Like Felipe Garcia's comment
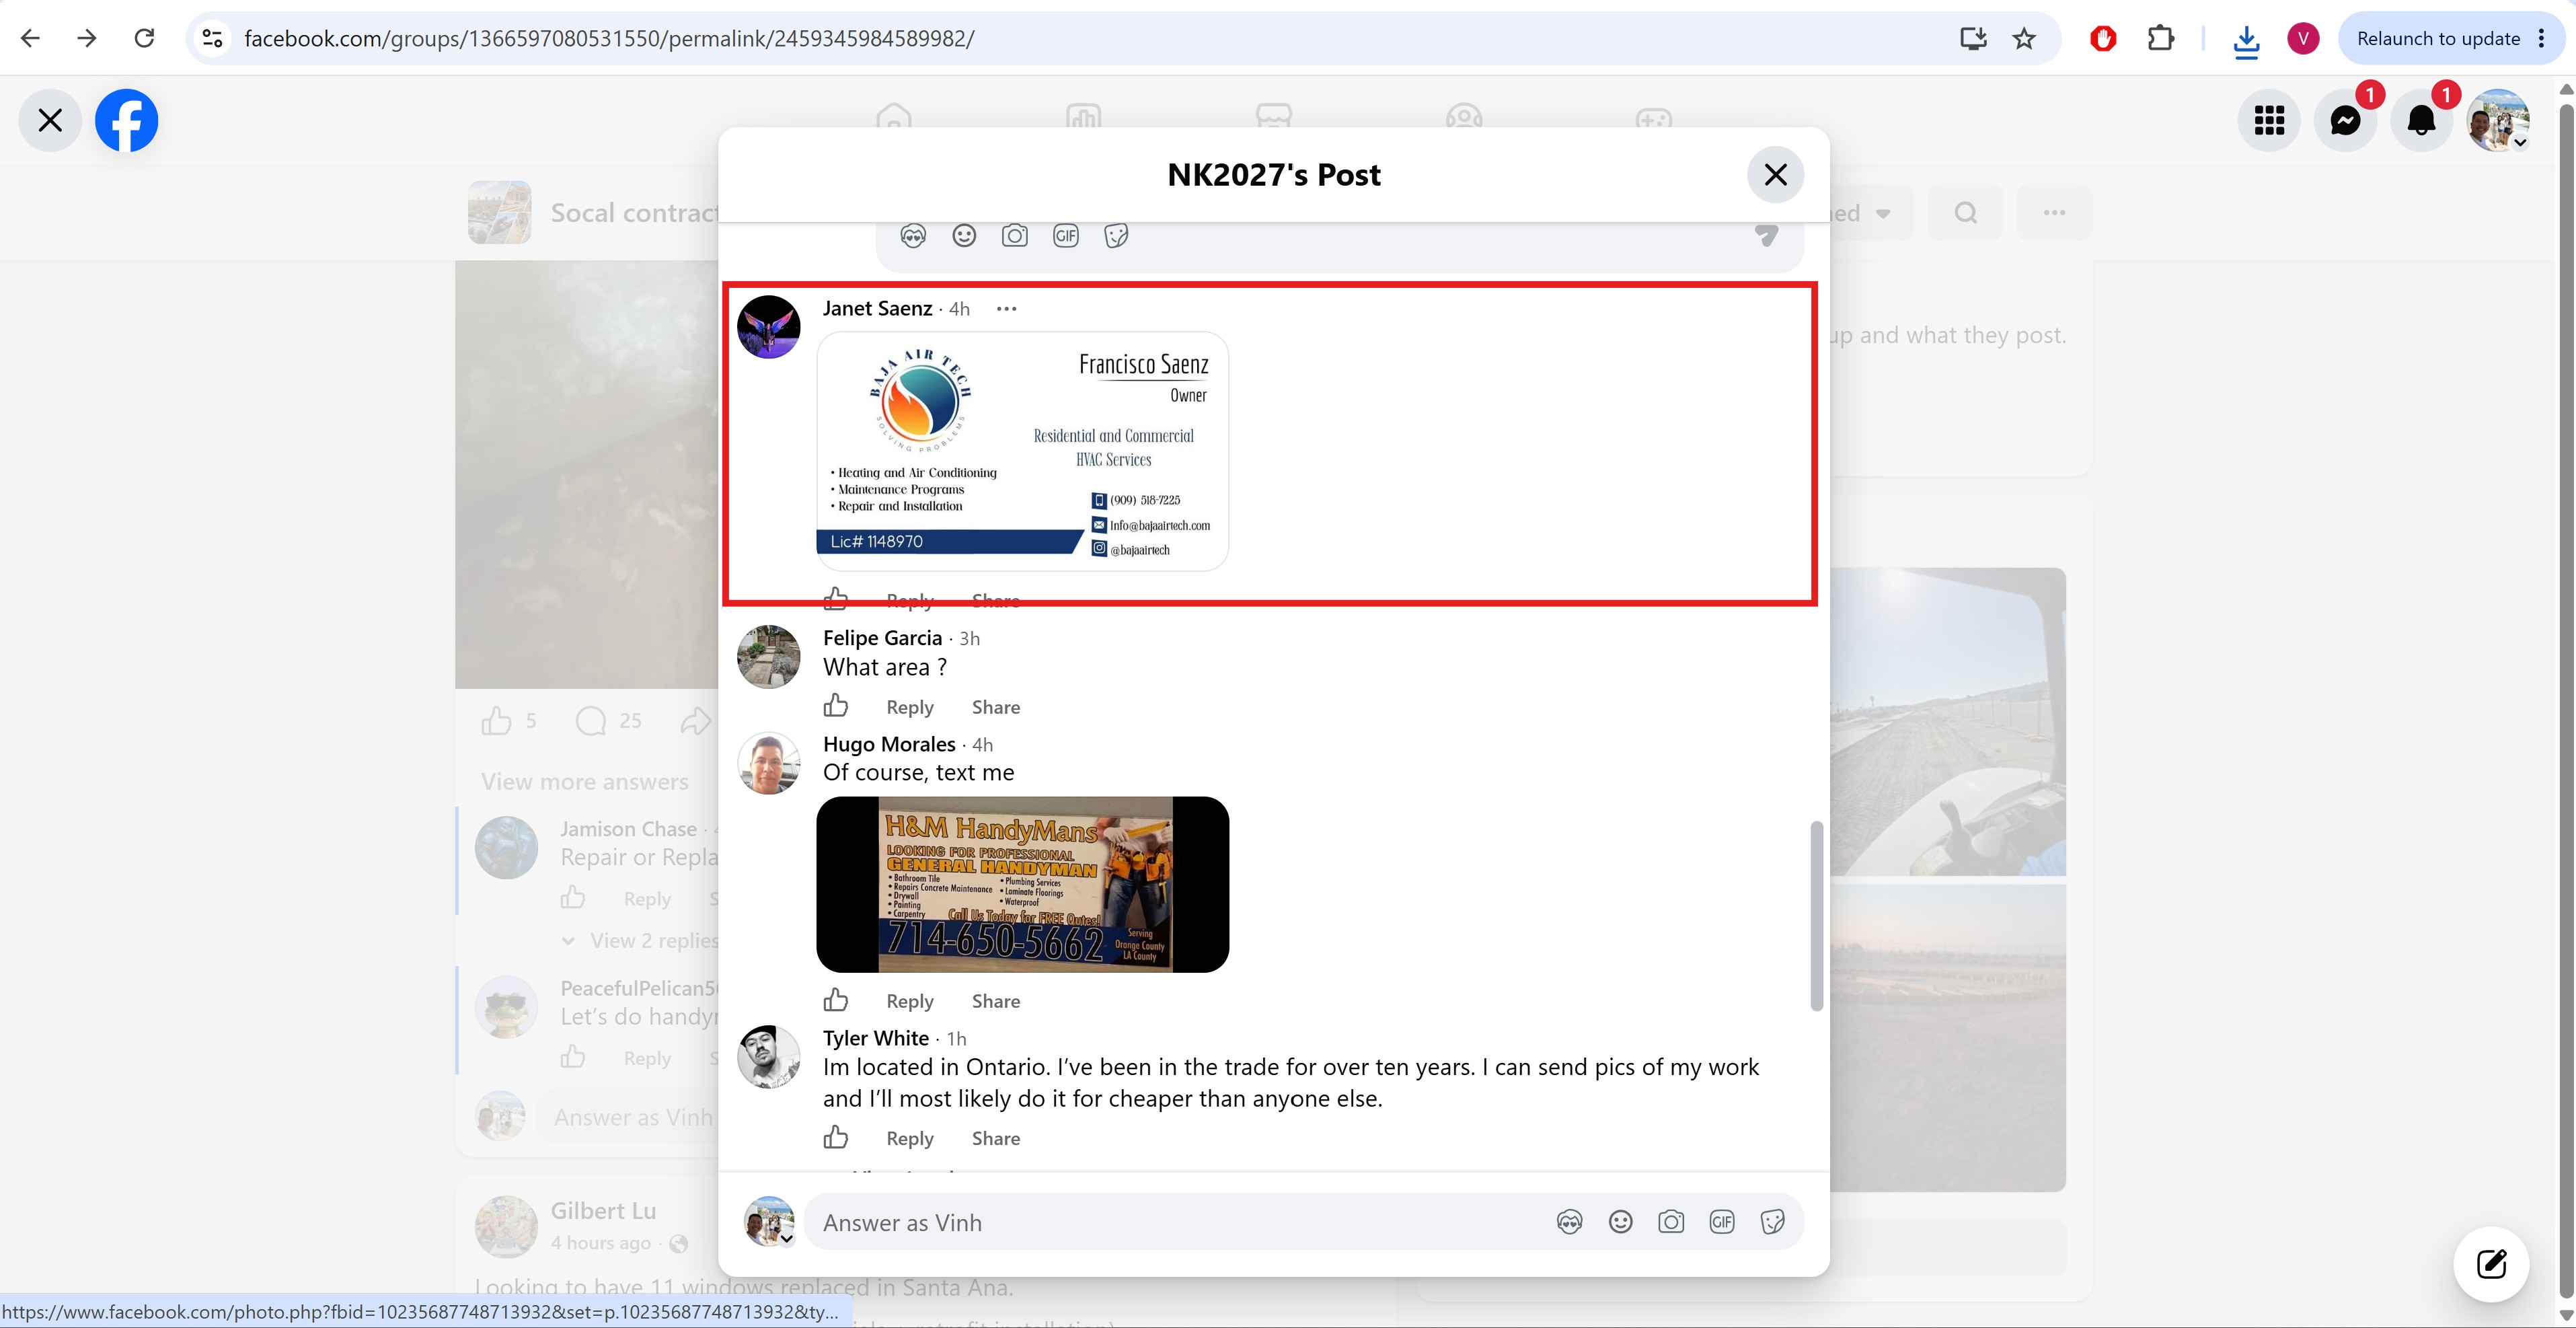The width and height of the screenshot is (2576, 1328). tap(836, 707)
